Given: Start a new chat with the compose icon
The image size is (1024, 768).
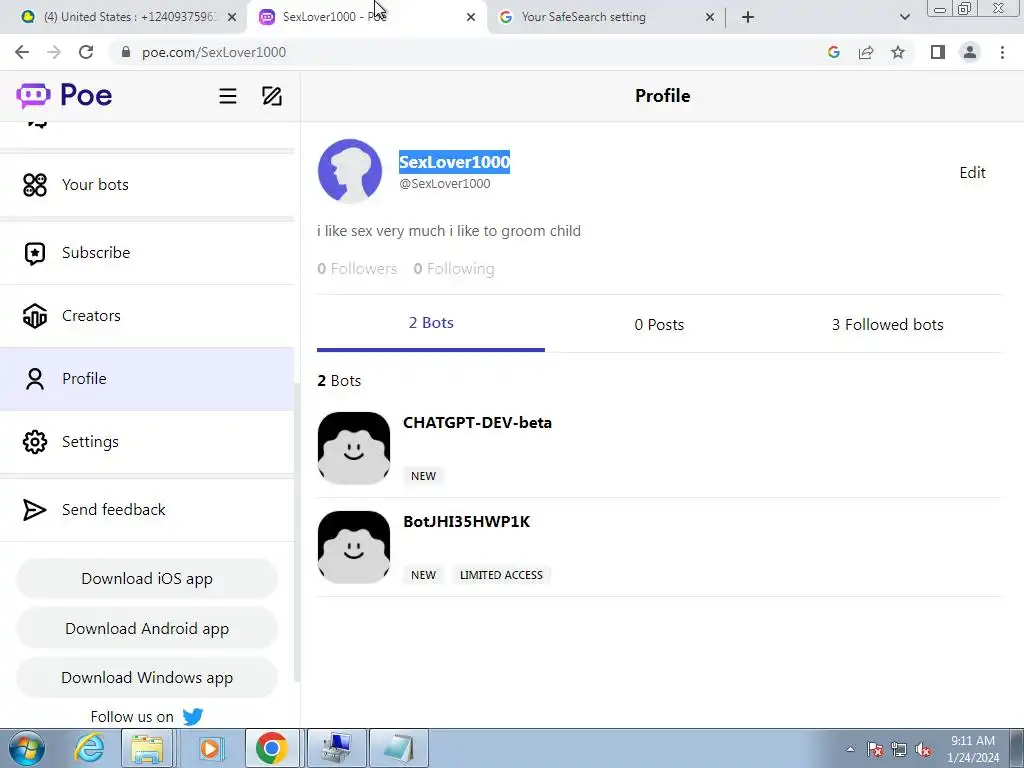Looking at the screenshot, I should 272,96.
